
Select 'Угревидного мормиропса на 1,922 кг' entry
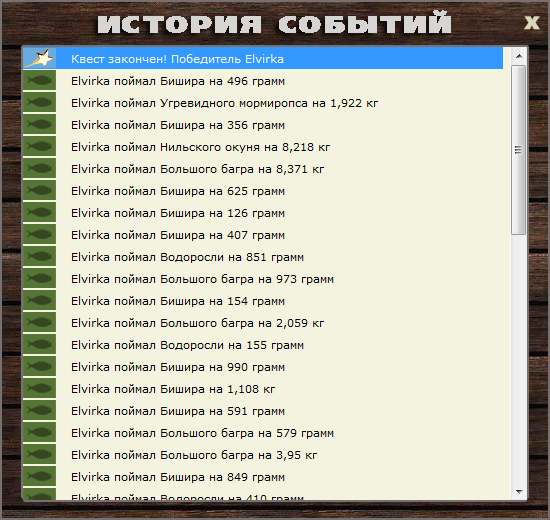coord(263,102)
